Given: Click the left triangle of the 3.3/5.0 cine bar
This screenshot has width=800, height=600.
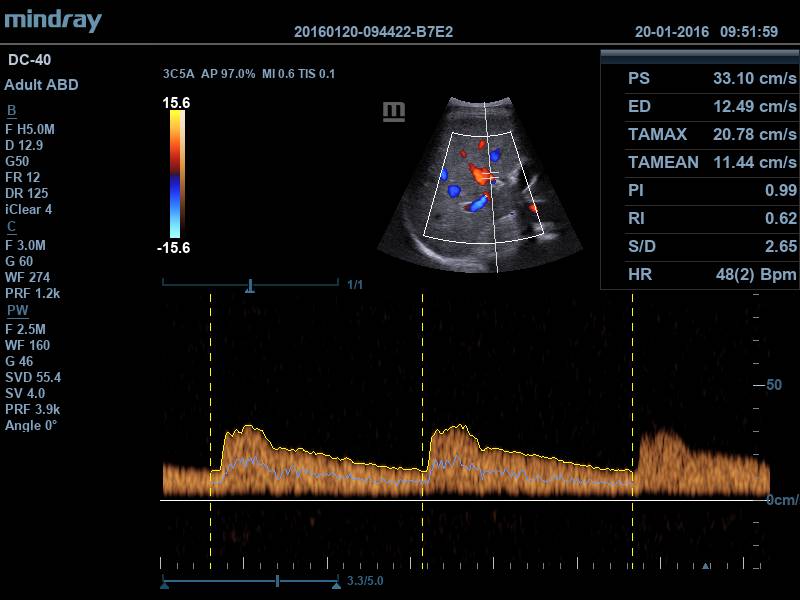Looking at the screenshot, I should coord(164,586).
